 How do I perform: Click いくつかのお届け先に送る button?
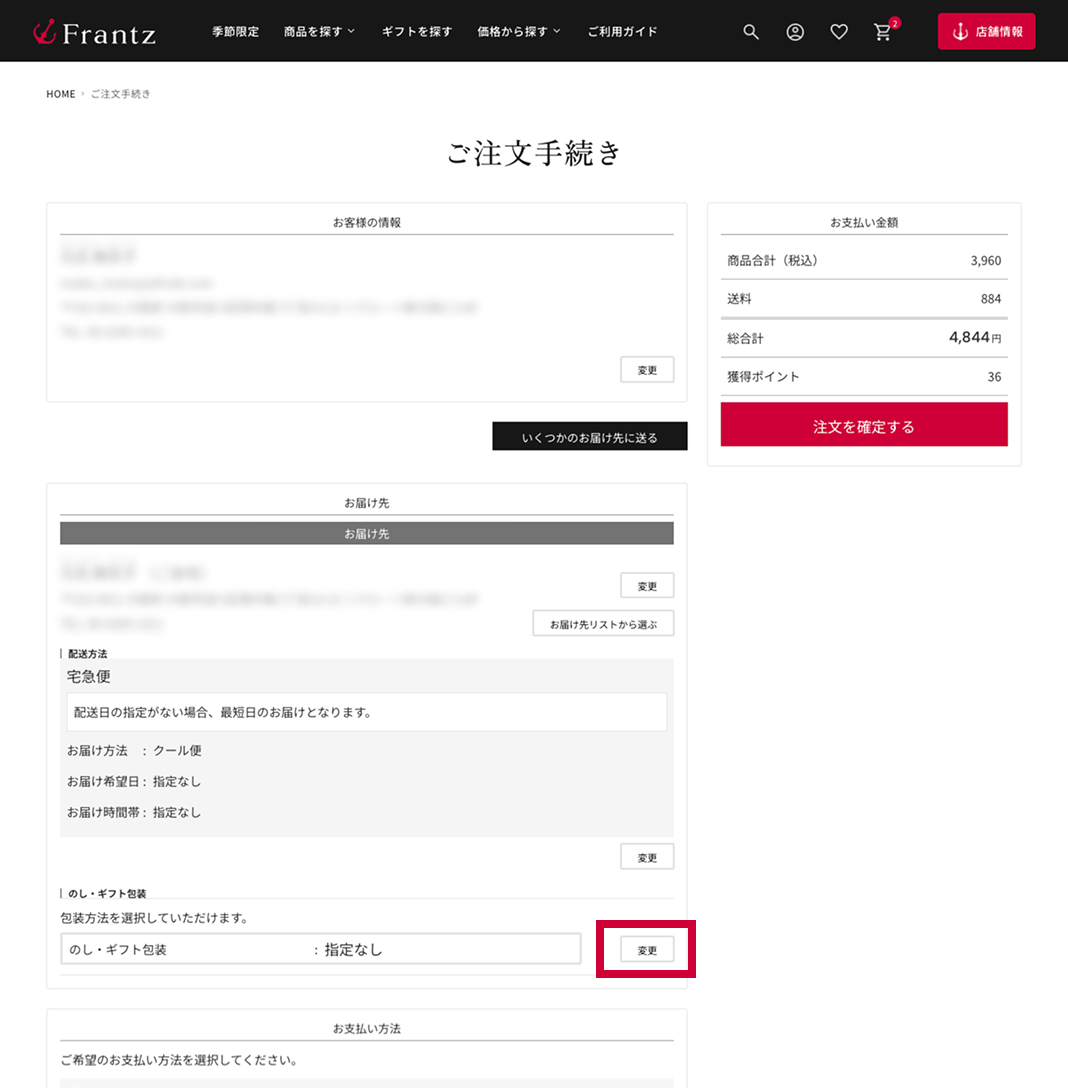pos(589,437)
